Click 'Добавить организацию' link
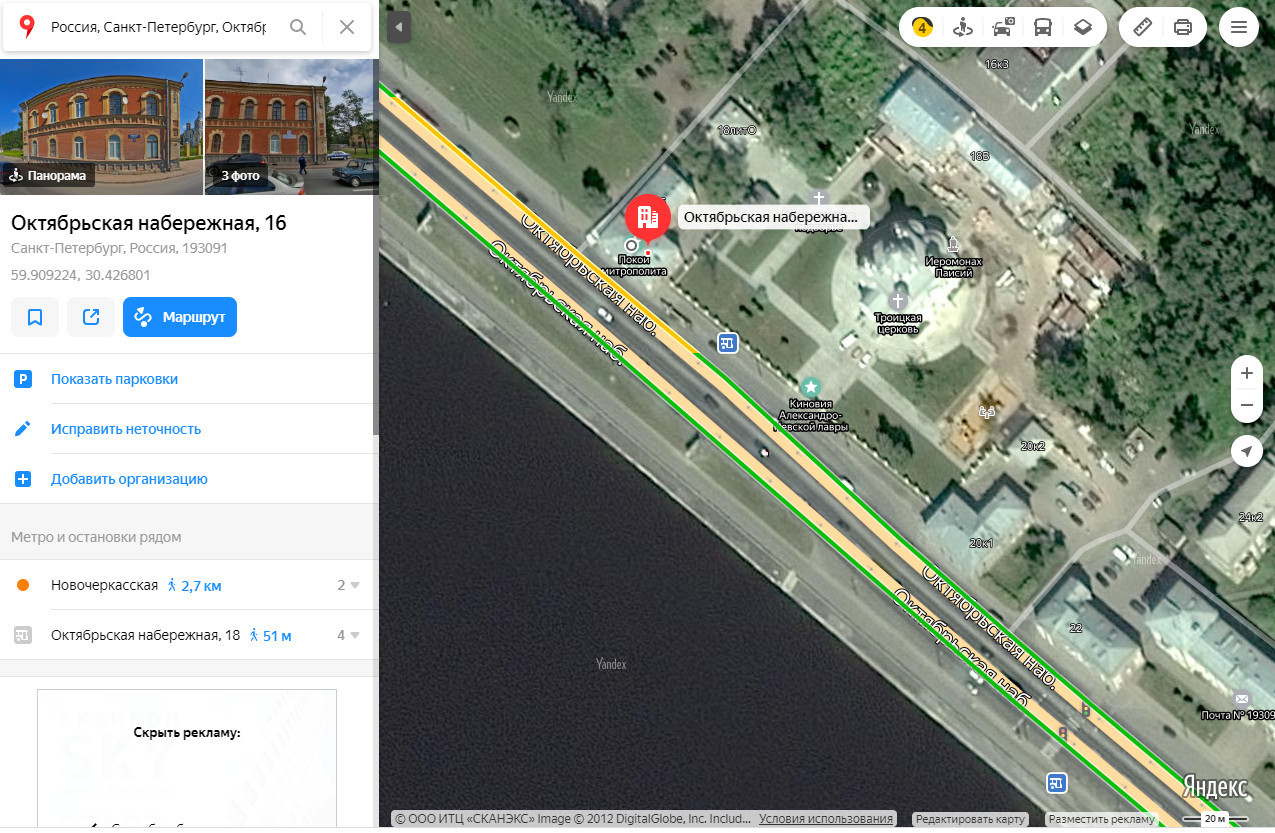The image size is (1275, 833). 129,479
